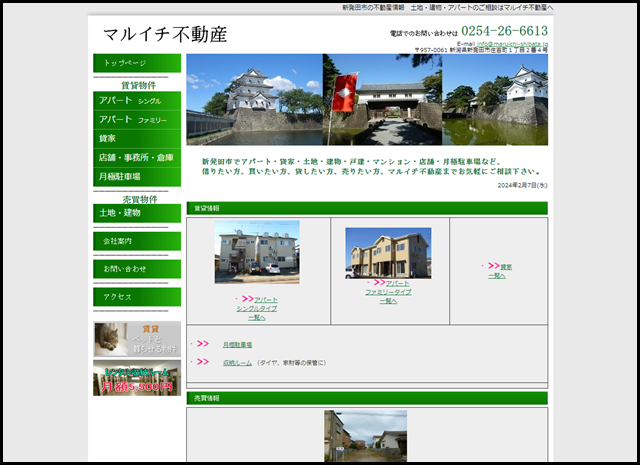Open the トップページ menu button
Image resolution: width=640 pixels, height=465 pixels.
(x=137, y=63)
